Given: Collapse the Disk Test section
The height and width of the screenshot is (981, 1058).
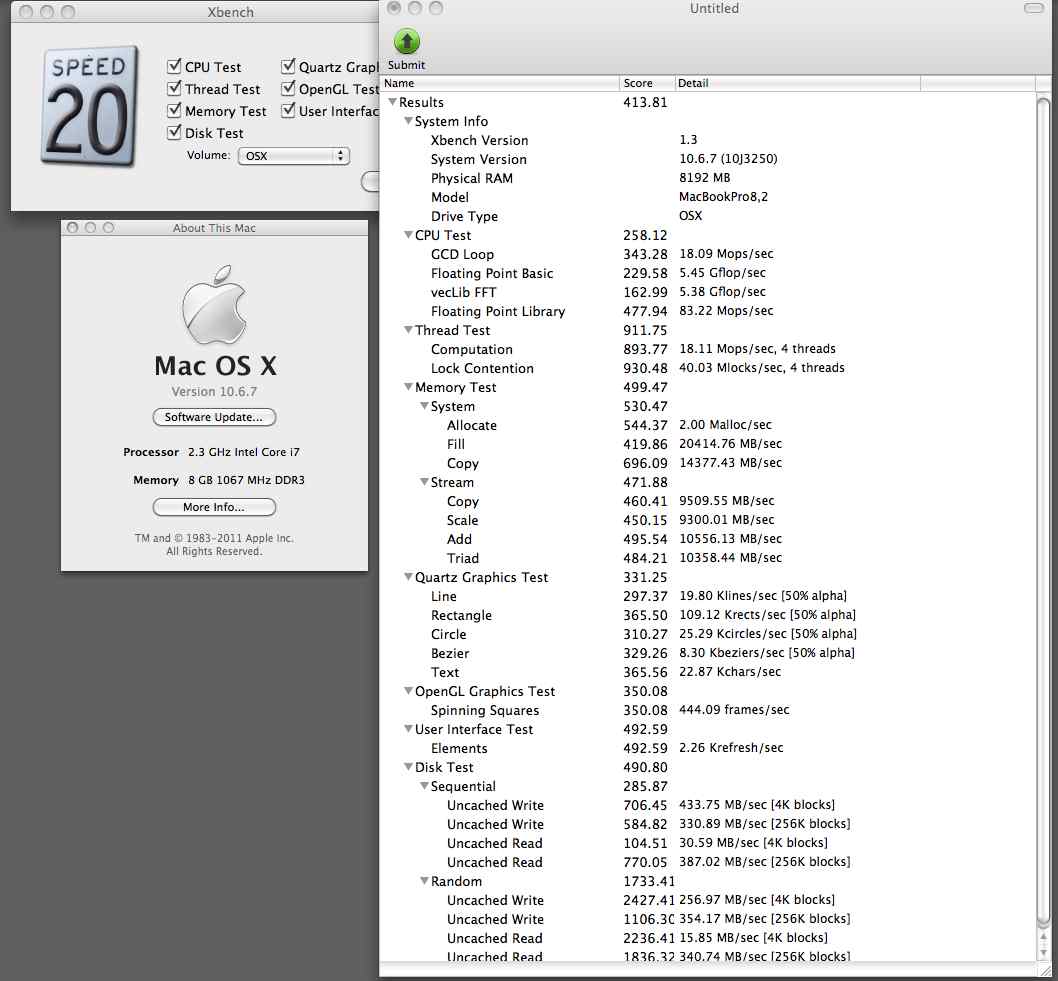Looking at the screenshot, I should click(x=408, y=766).
